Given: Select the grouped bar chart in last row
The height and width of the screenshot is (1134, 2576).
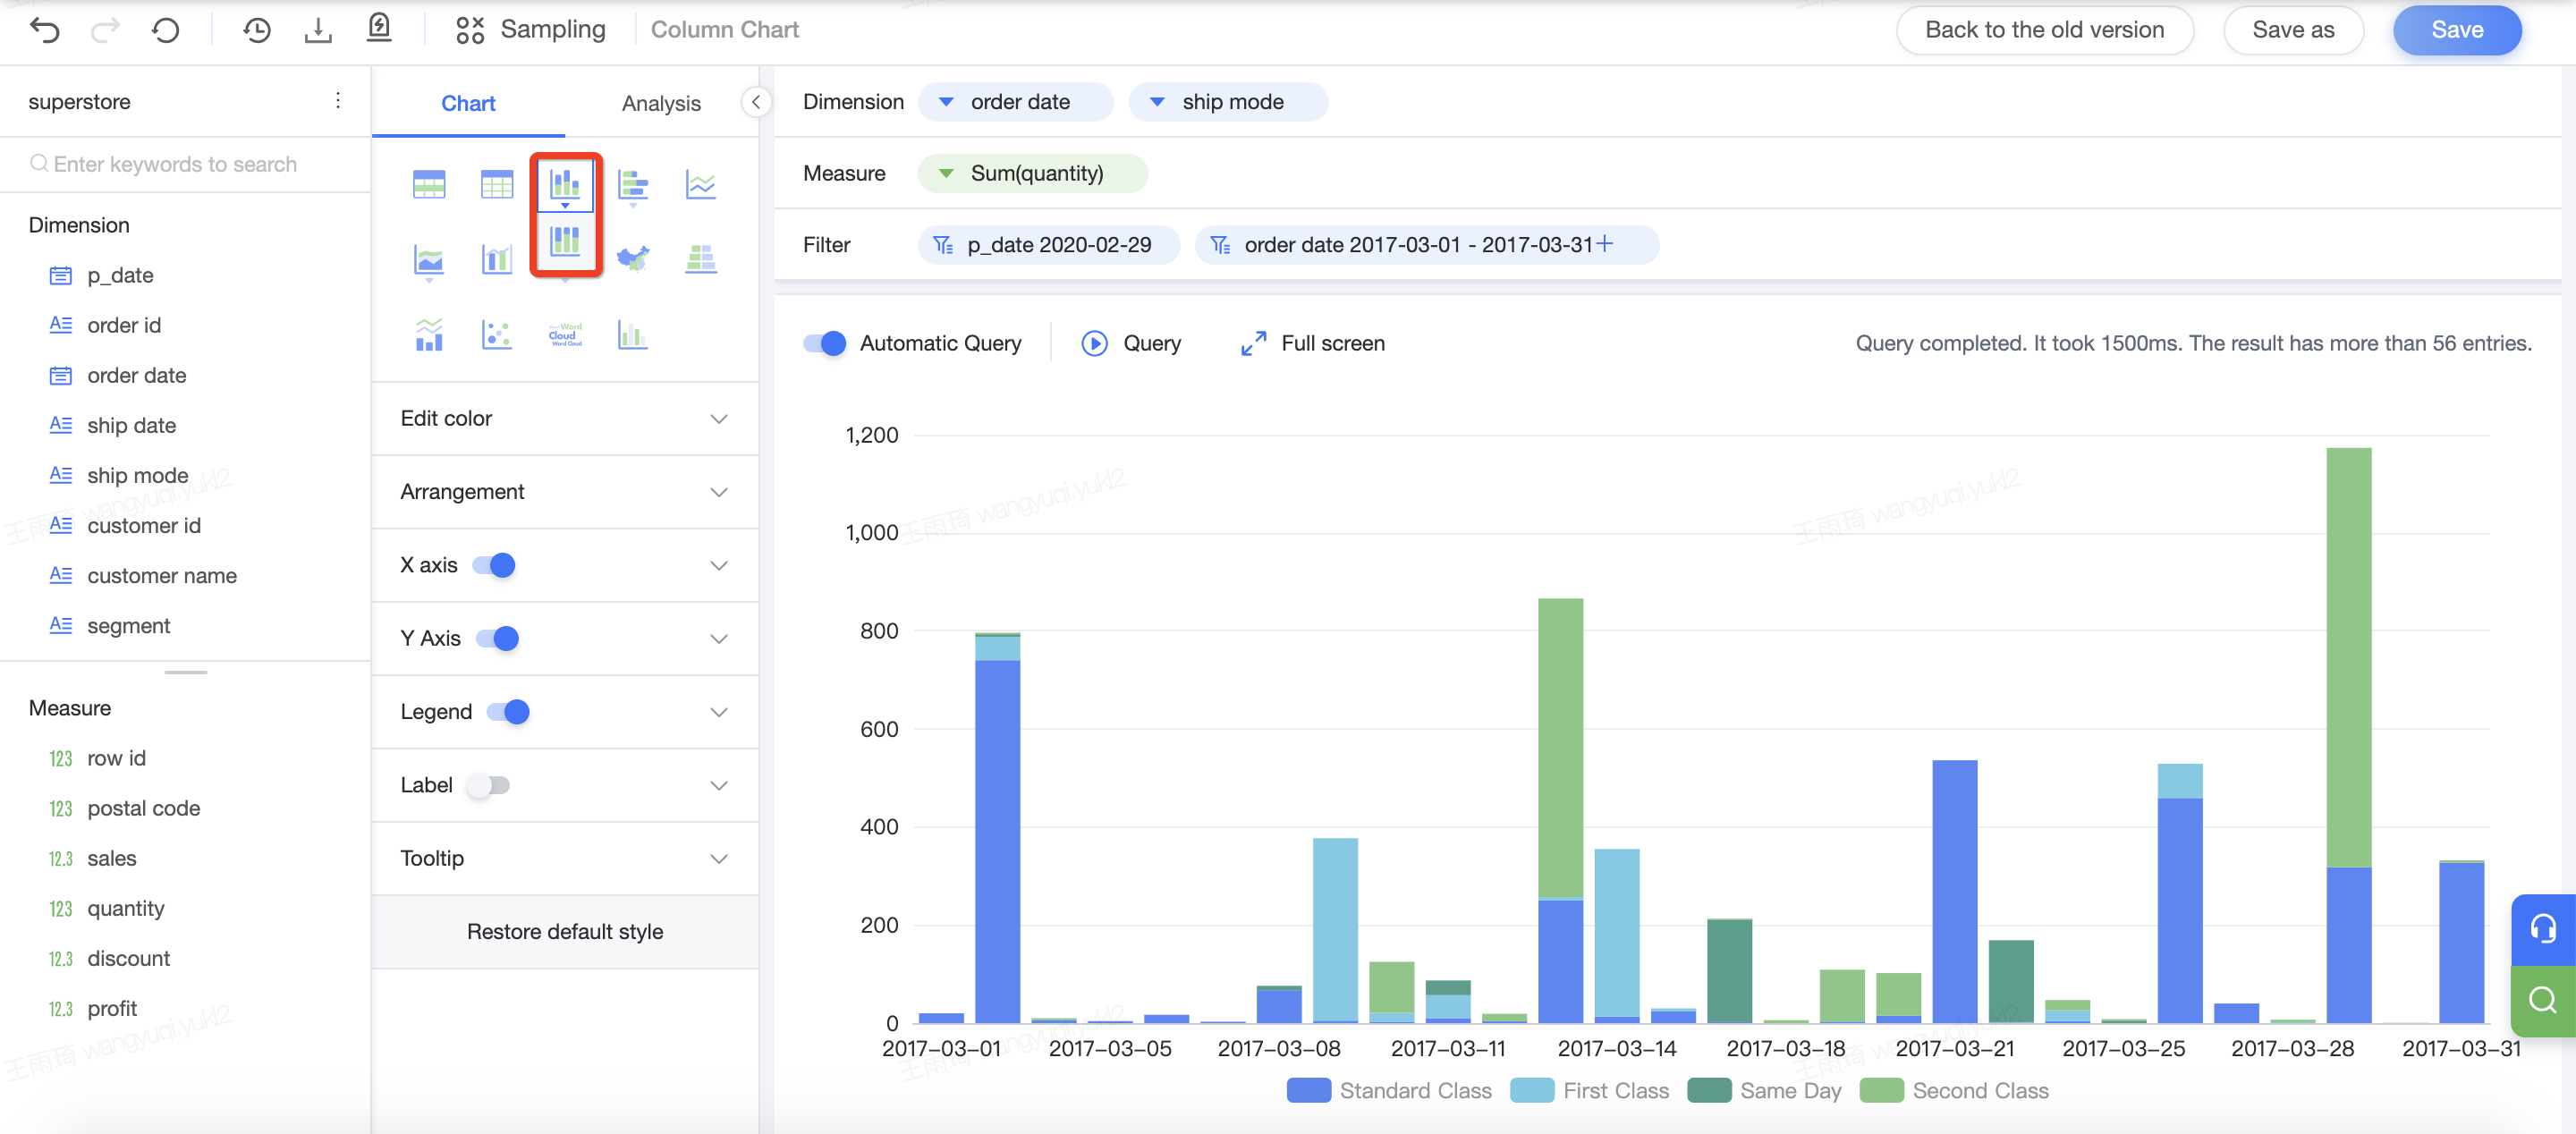Looking at the screenshot, I should (x=633, y=334).
